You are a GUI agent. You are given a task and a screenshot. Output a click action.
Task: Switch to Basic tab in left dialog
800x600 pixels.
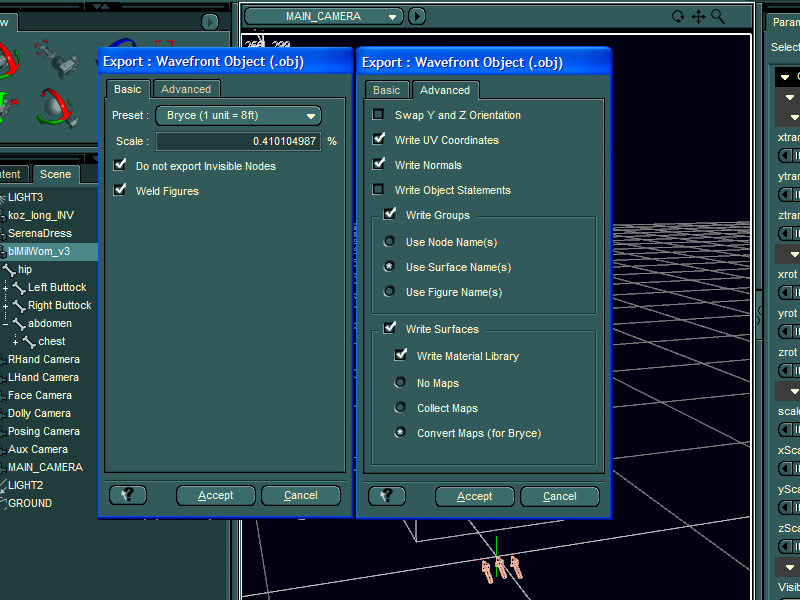click(128, 89)
